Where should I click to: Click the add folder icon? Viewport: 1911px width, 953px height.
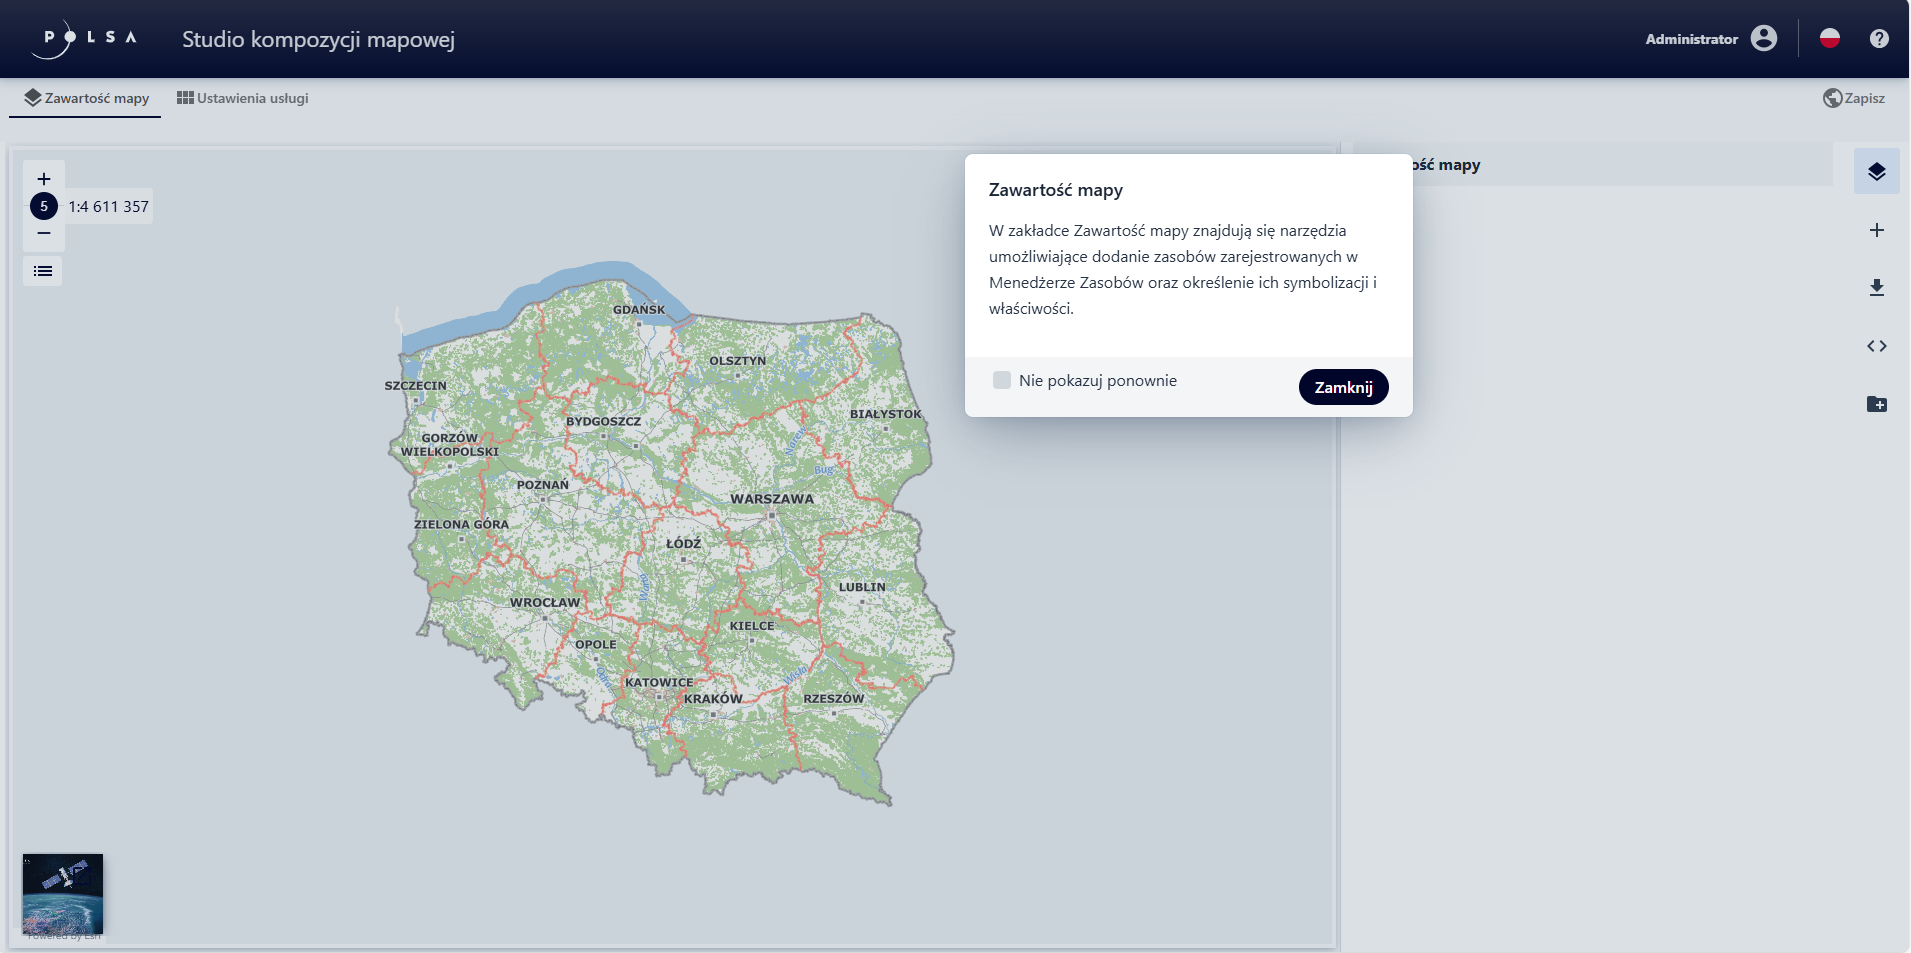click(1876, 404)
